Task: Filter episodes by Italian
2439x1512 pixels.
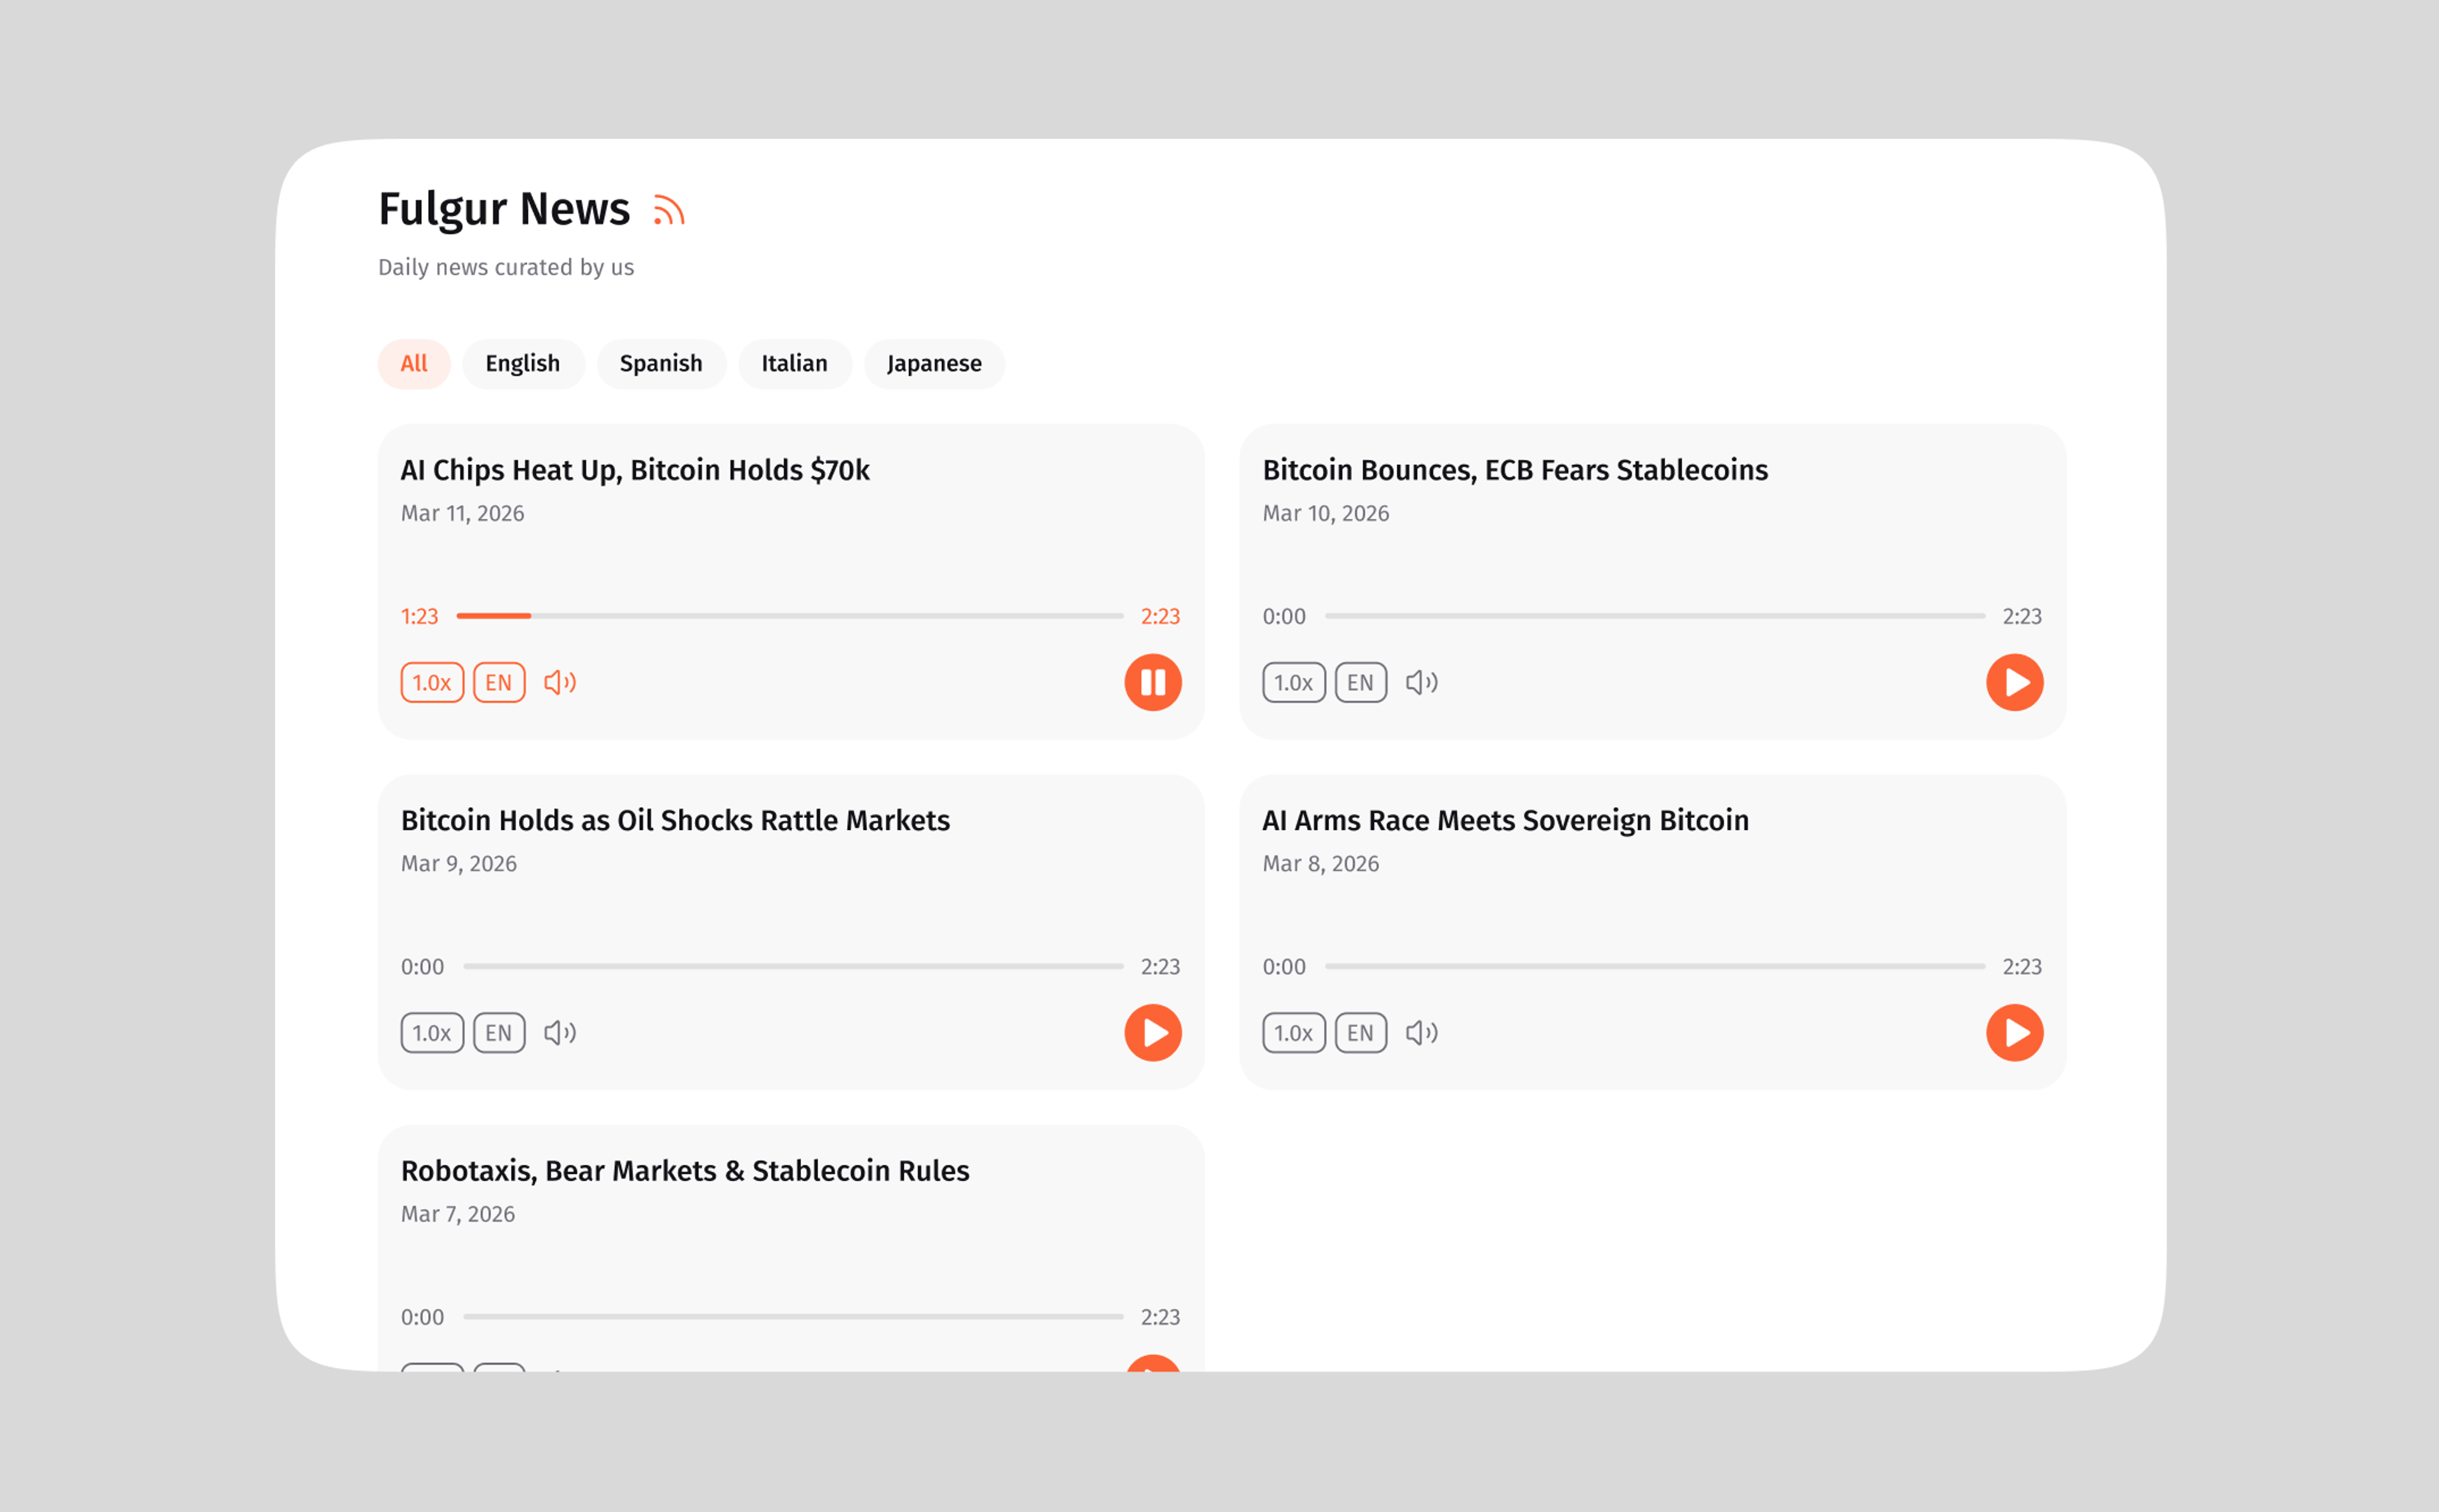Action: coord(794,363)
